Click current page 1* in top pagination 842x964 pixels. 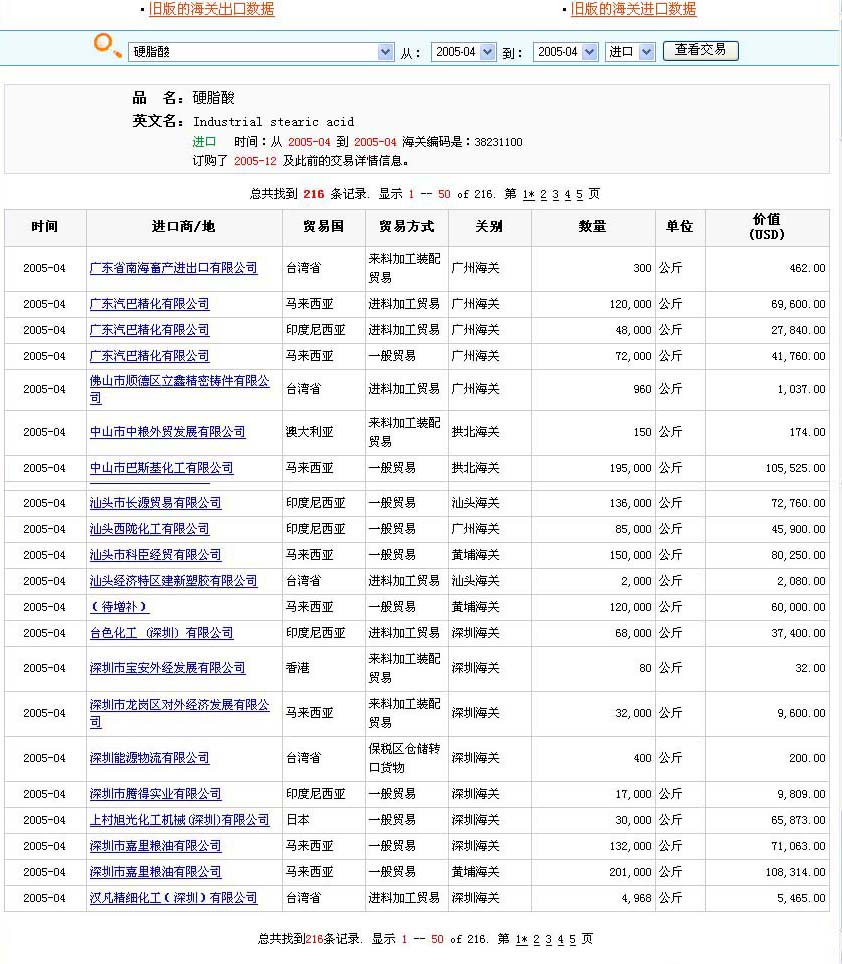point(529,194)
